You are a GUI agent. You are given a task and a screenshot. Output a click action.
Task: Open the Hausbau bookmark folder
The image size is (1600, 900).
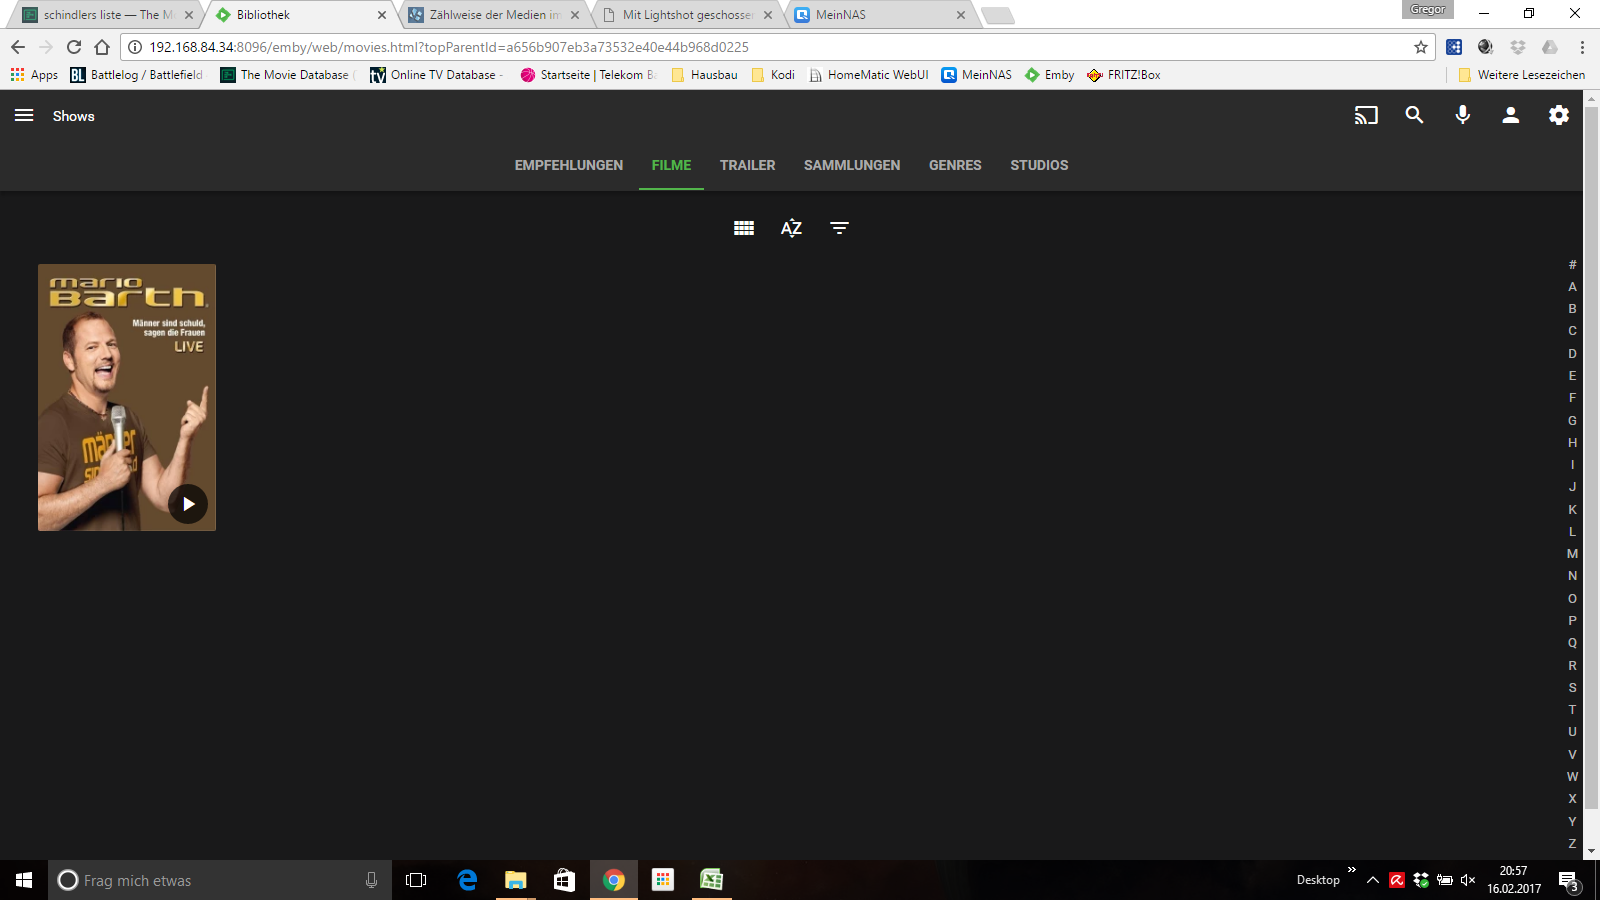point(705,75)
